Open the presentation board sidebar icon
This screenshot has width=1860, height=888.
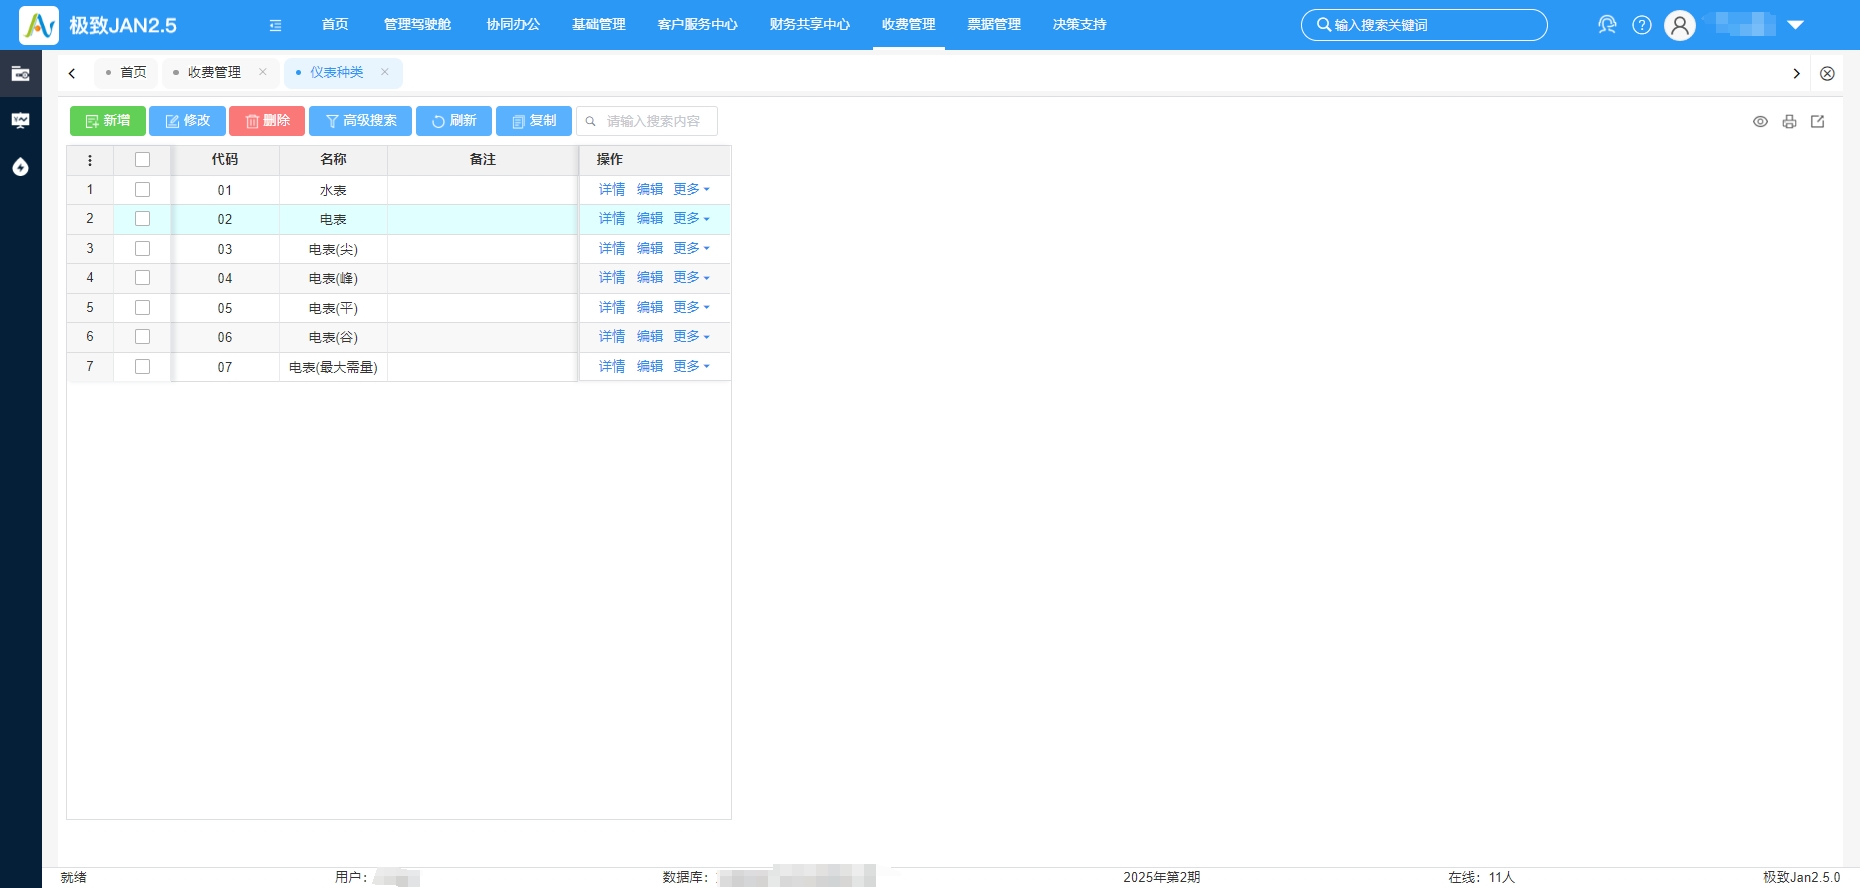(x=20, y=120)
